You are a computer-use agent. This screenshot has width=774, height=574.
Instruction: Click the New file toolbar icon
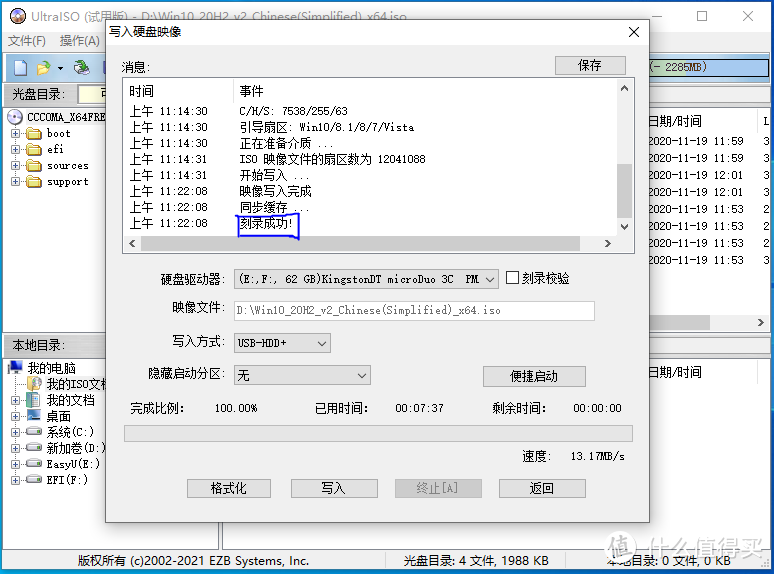pos(20,68)
